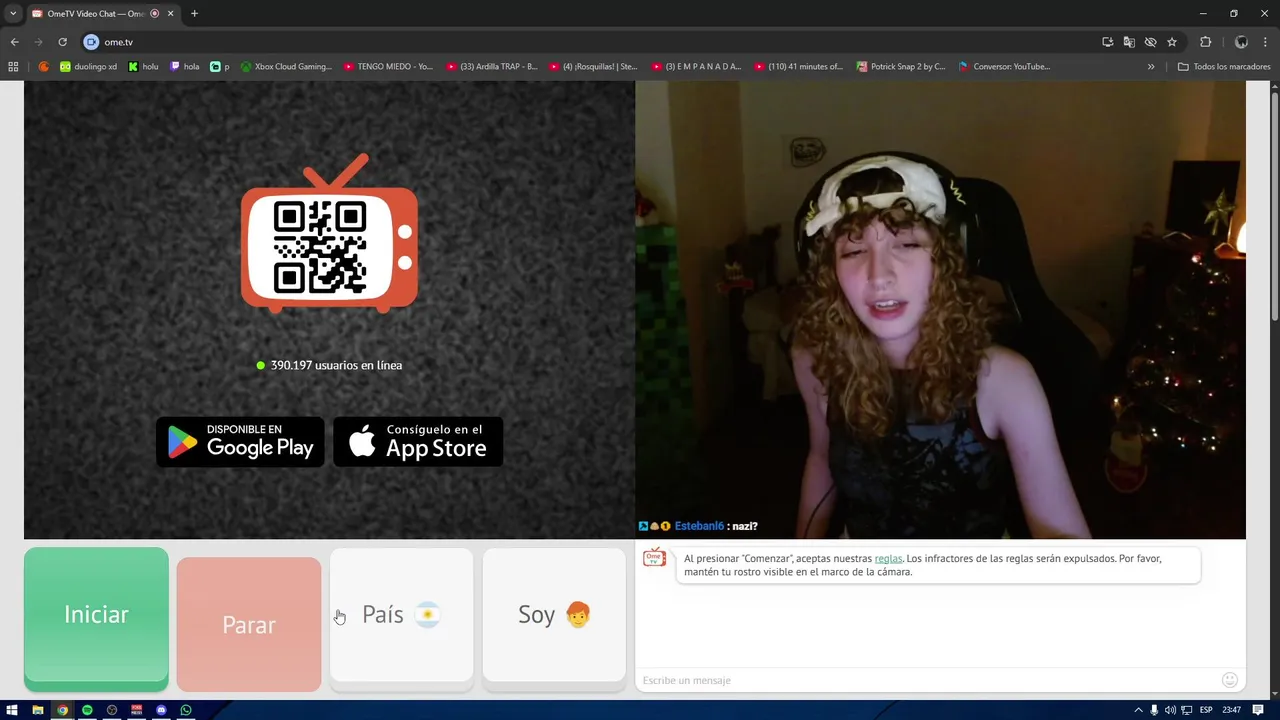Open the extensions puzzle menu
This screenshot has height=720, width=1280.
[x=1205, y=42]
